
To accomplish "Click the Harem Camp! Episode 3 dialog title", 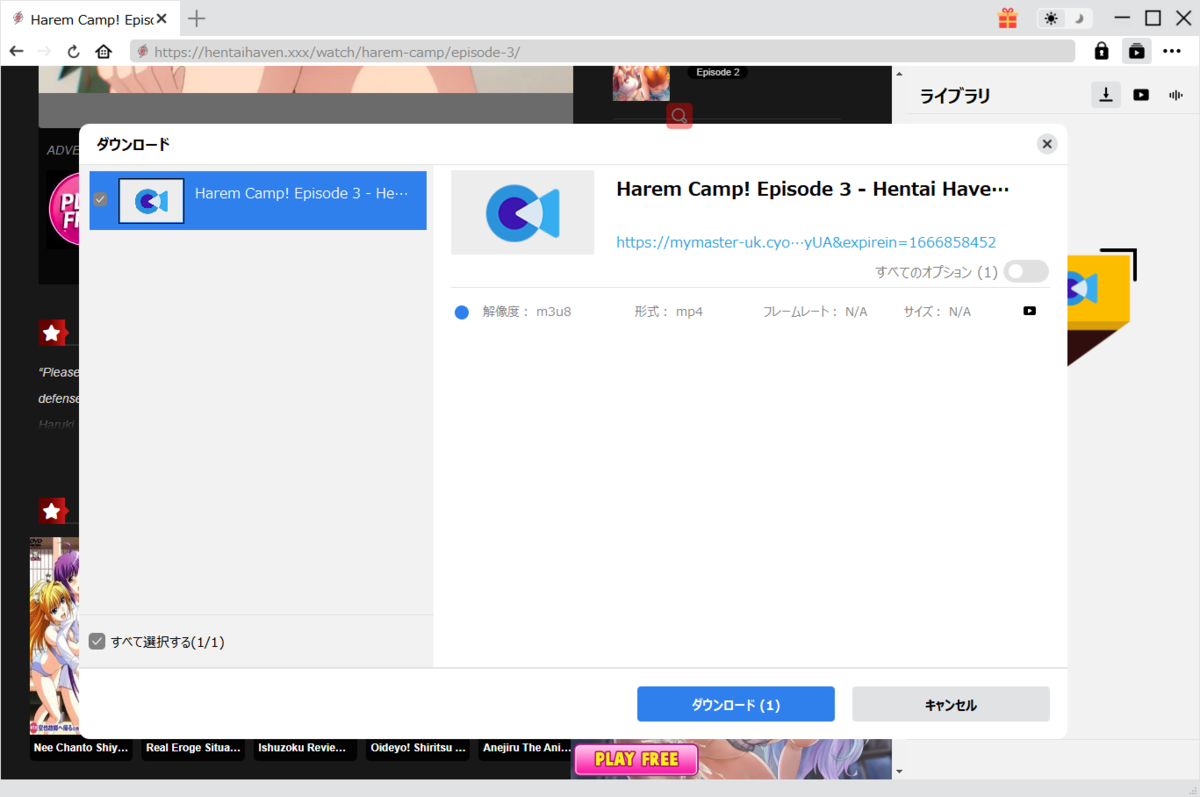I will tap(813, 189).
